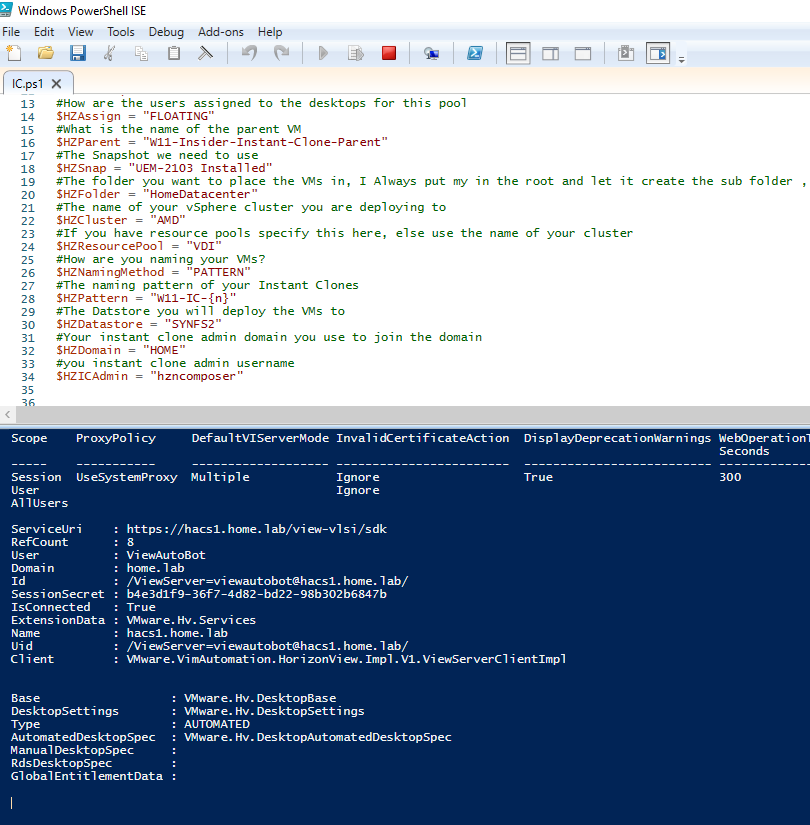Viewport: 810px width, 825px height.
Task: Click the AUTOMATED type value in console
Action: click(217, 724)
